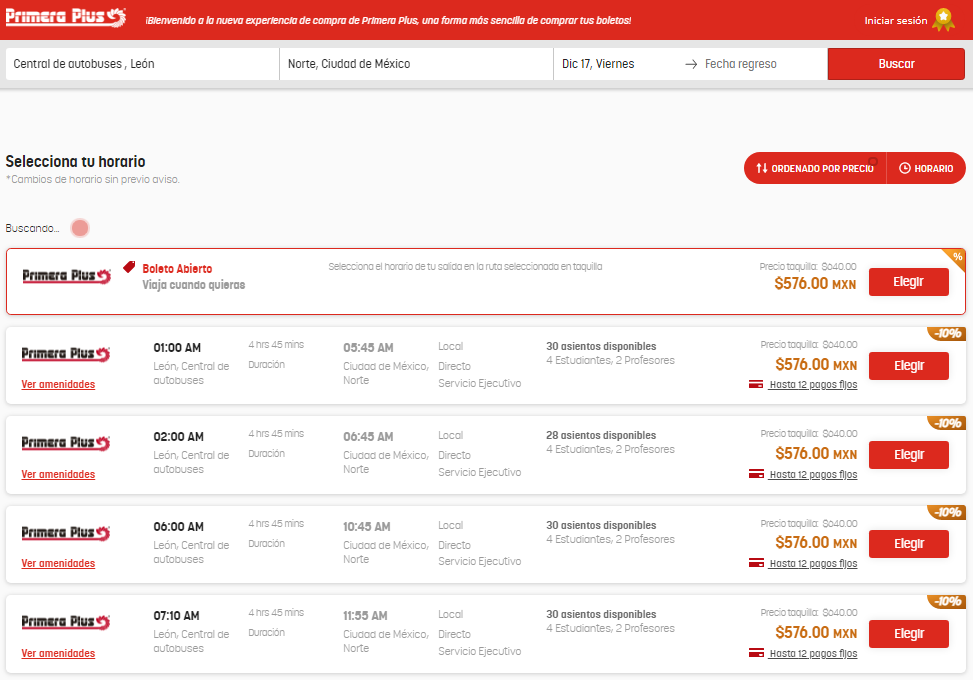The width and height of the screenshot is (973, 680).
Task: Click the percent corner badge on Boleto Abierto
Action: point(956,257)
